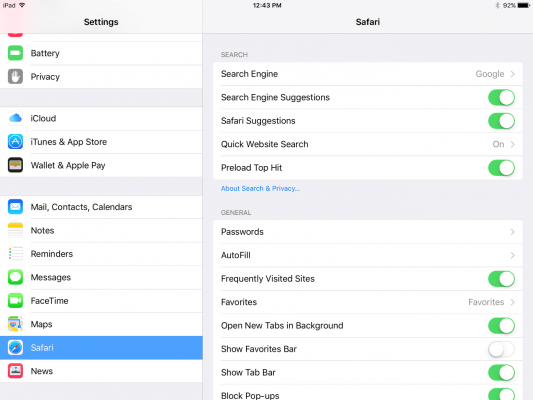Tap the Mail envelope icon

coord(15,207)
